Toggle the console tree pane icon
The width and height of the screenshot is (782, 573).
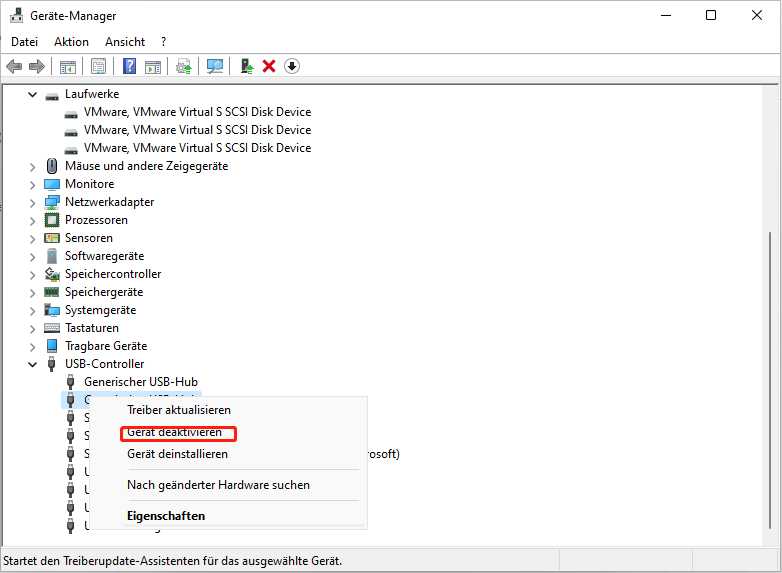pos(68,66)
